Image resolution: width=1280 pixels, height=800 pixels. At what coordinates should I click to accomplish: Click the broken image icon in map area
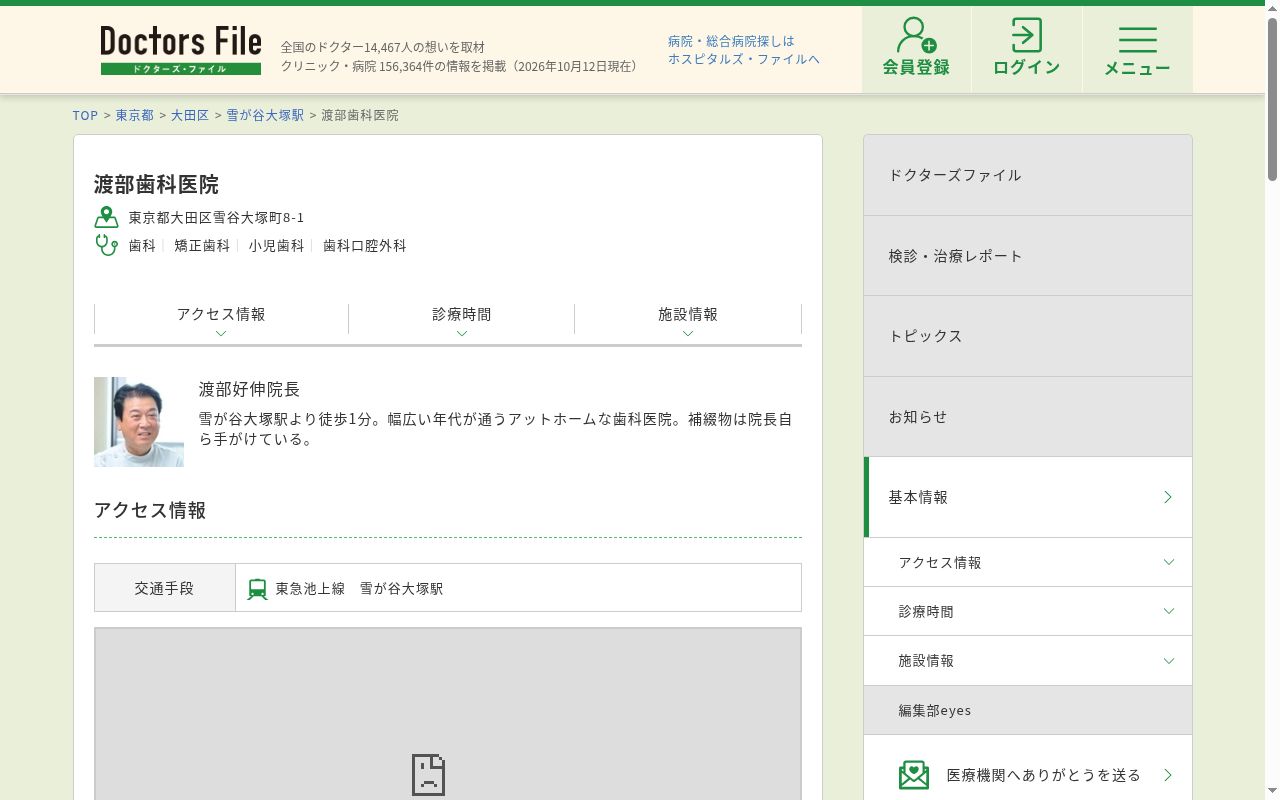[x=428, y=775]
